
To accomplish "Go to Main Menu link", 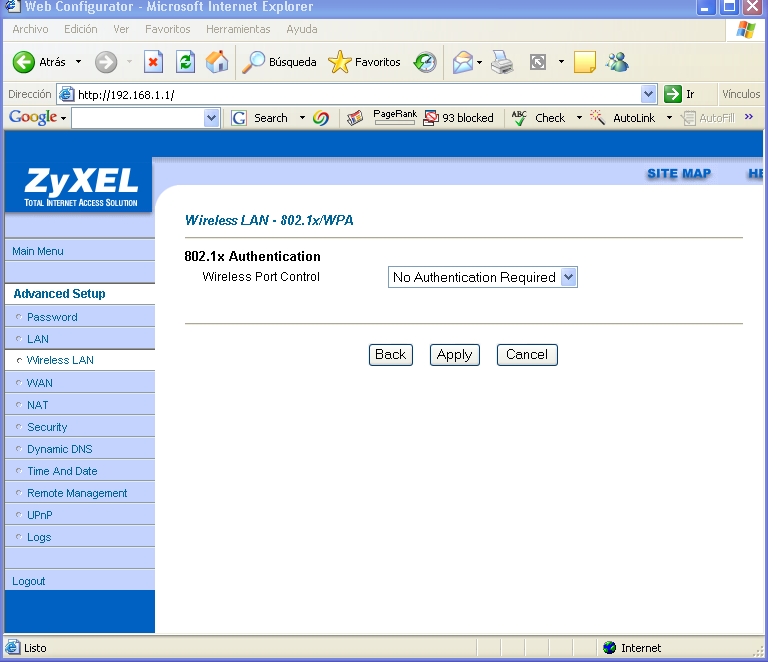I will pyautogui.click(x=38, y=251).
